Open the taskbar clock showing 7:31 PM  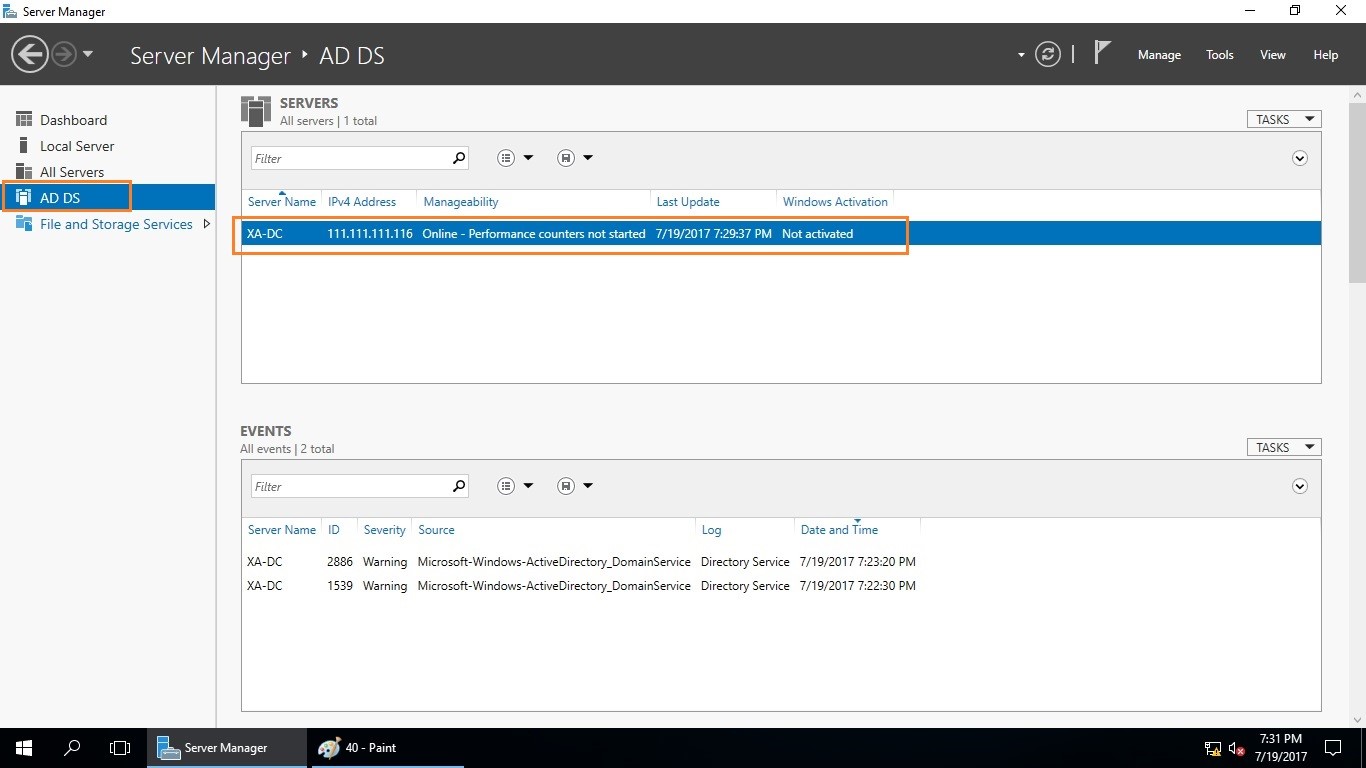[1281, 748]
